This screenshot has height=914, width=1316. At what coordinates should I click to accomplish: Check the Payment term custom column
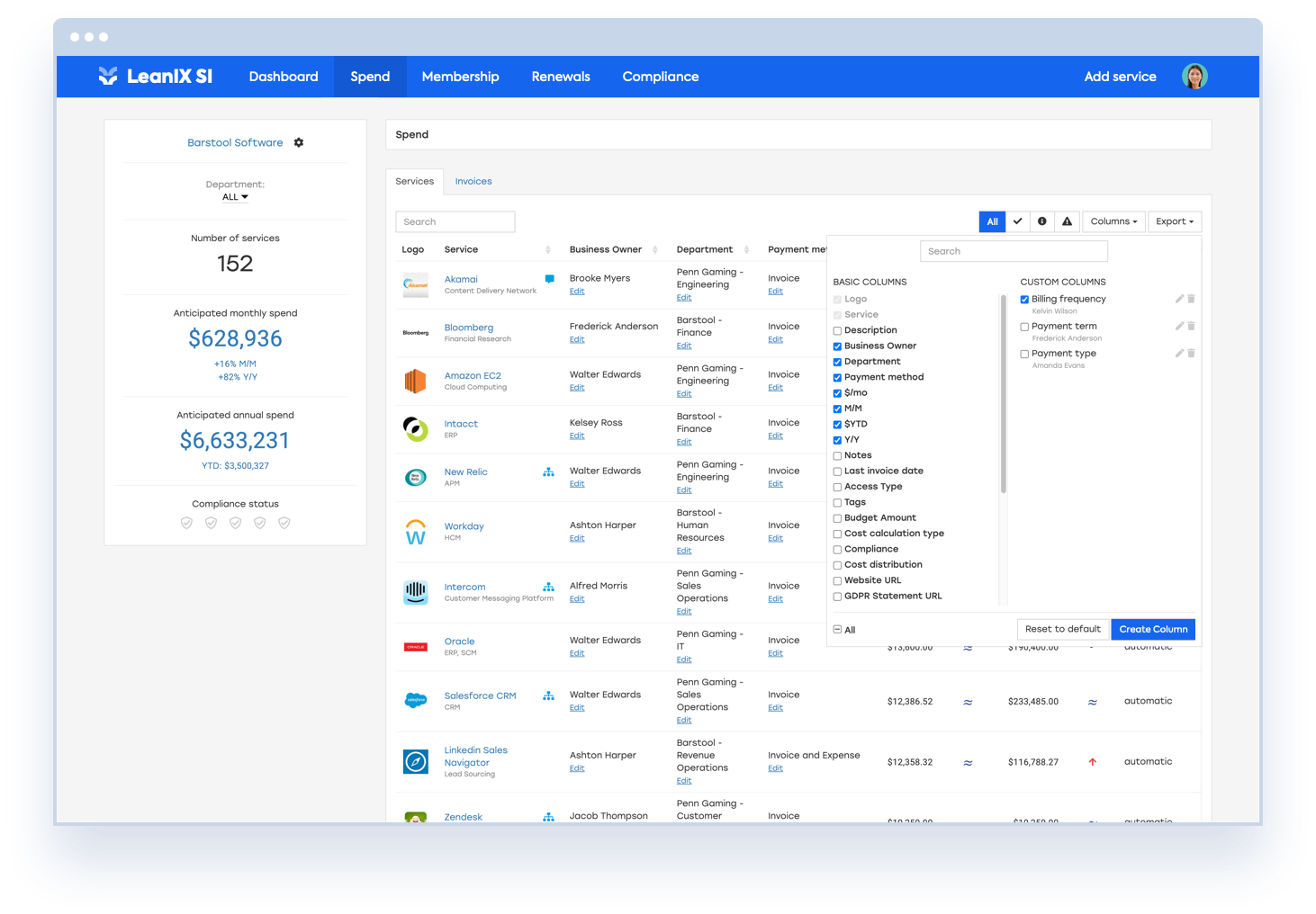click(1025, 327)
